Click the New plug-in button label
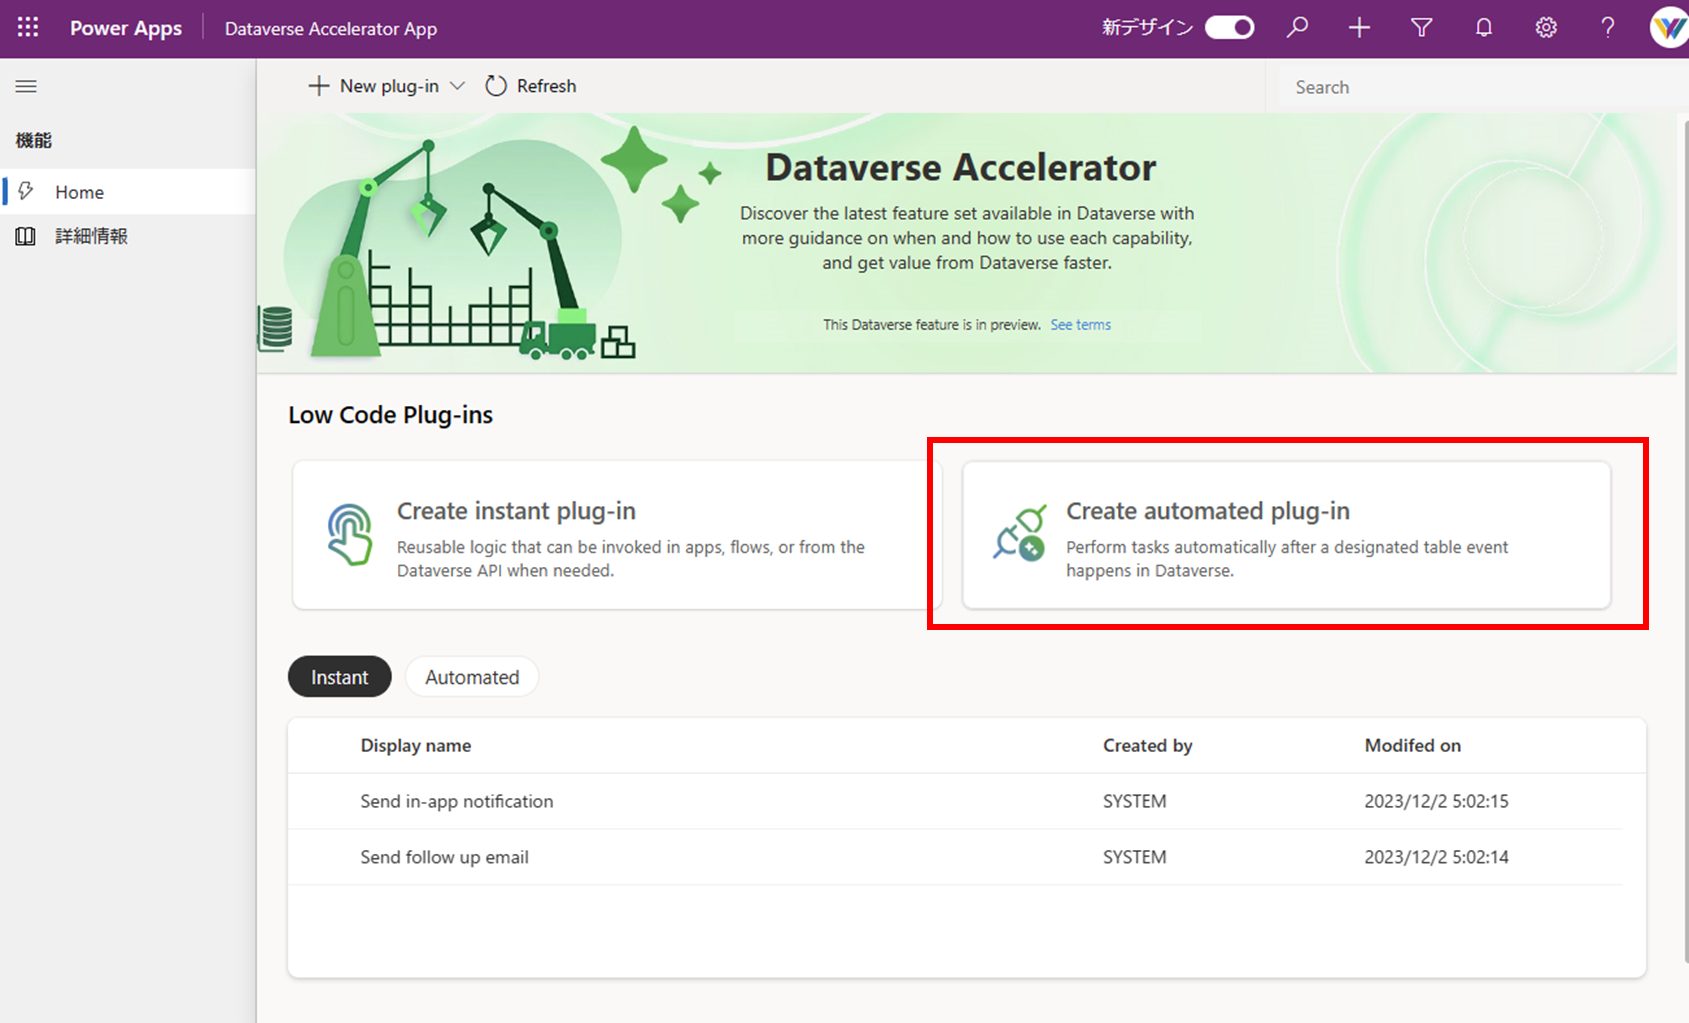 coord(389,86)
